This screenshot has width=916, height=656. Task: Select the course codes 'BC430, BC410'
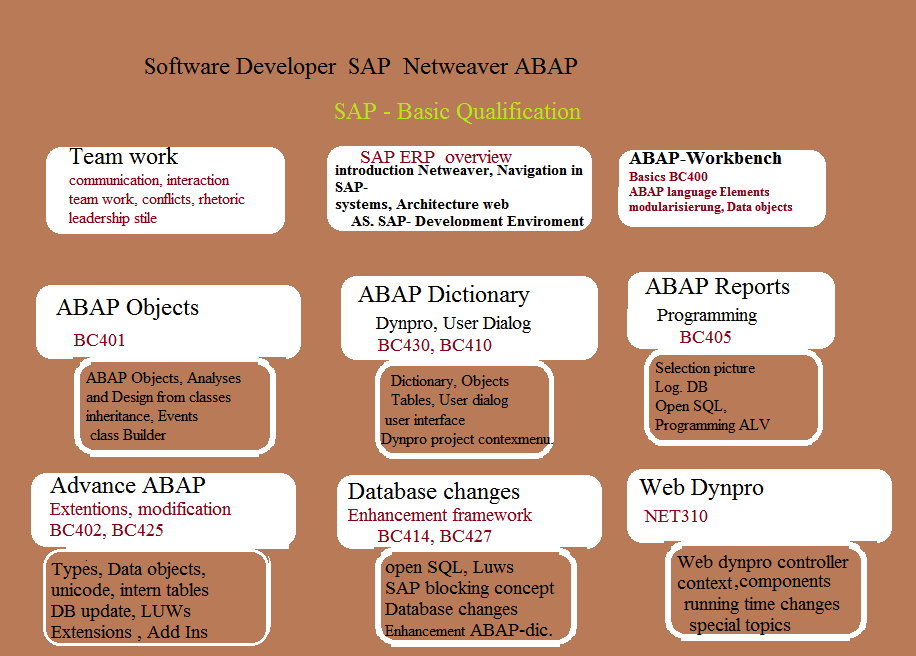pyautogui.click(x=435, y=345)
